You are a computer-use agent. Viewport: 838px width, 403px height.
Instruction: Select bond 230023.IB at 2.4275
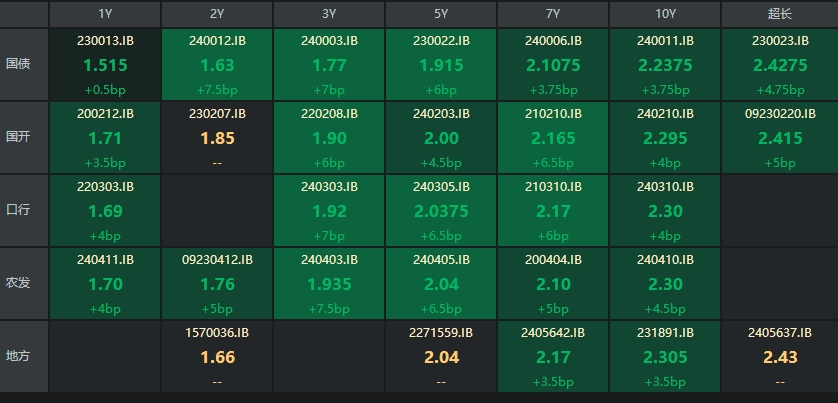point(777,64)
